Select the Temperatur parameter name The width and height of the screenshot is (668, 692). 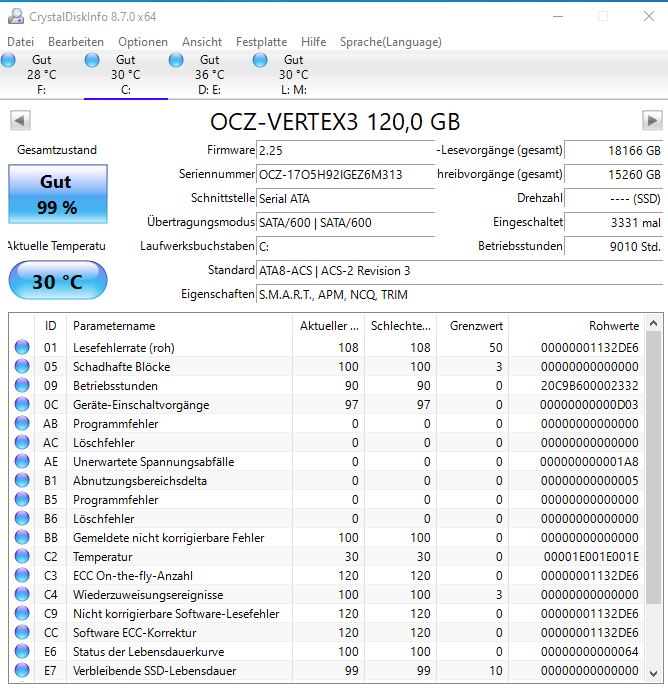tap(102, 557)
